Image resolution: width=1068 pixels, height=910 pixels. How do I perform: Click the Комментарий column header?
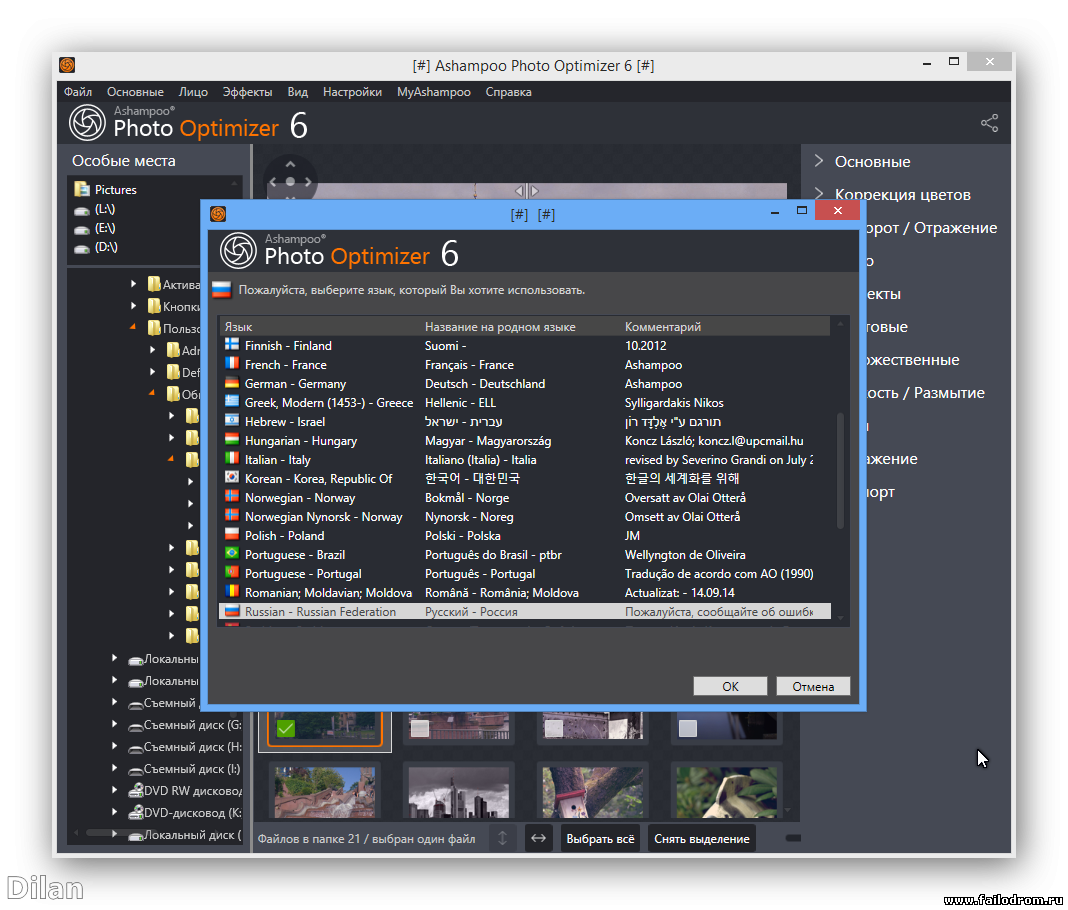click(662, 326)
